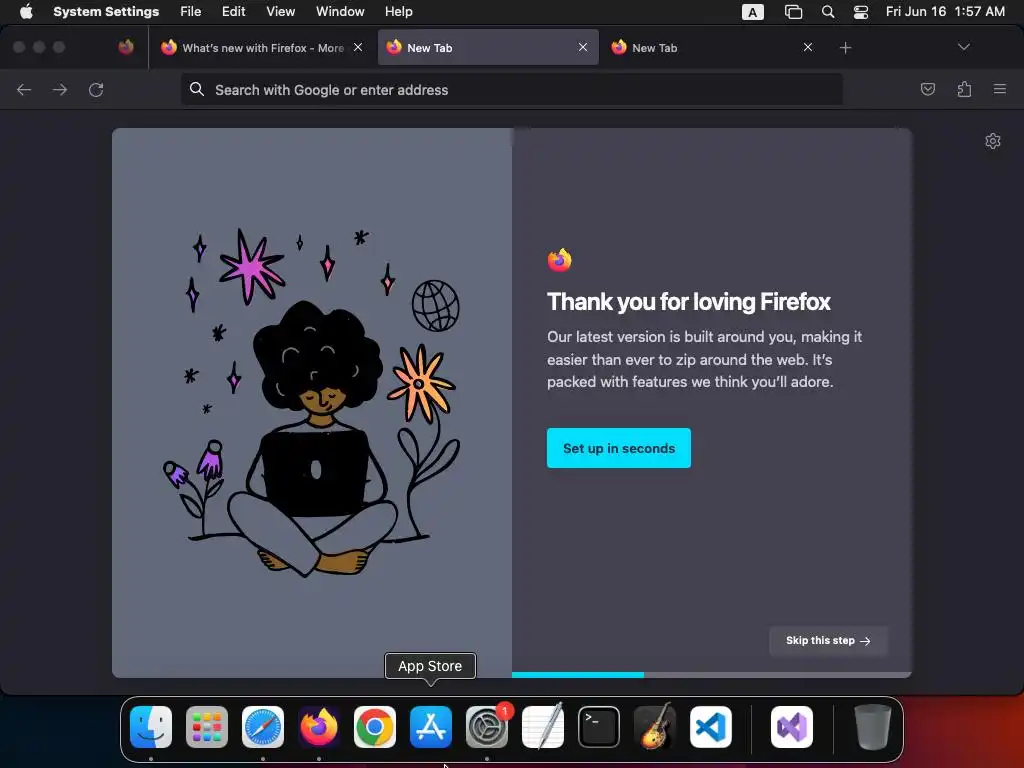
Task: Focus the Search with Google address bar
Action: (511, 89)
